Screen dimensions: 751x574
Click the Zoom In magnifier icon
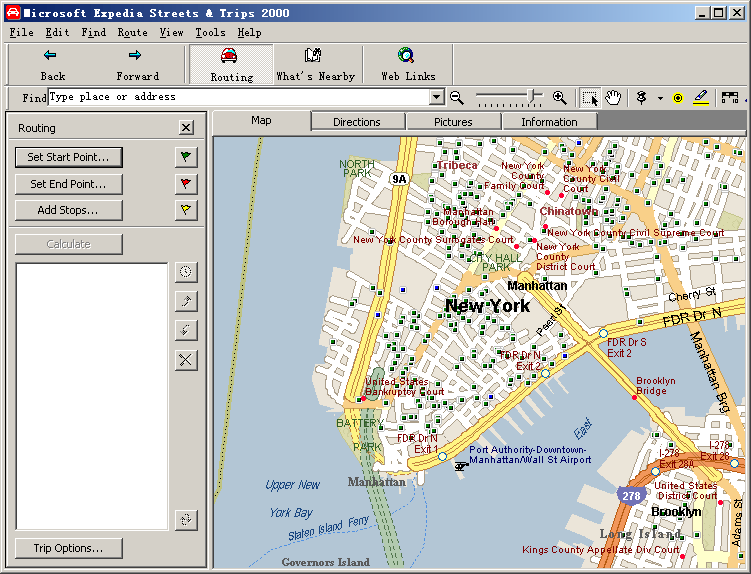[559, 98]
